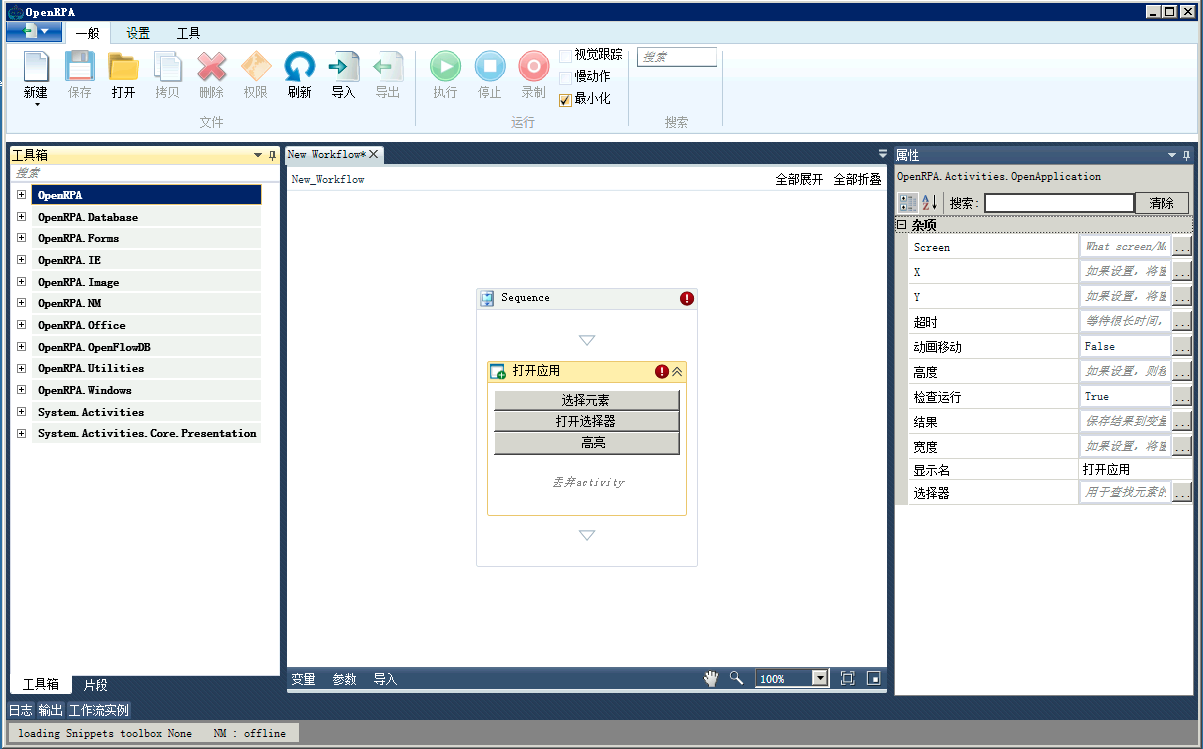Click the 删除 (Delete) red X icon
1203x749 pixels.
click(212, 66)
